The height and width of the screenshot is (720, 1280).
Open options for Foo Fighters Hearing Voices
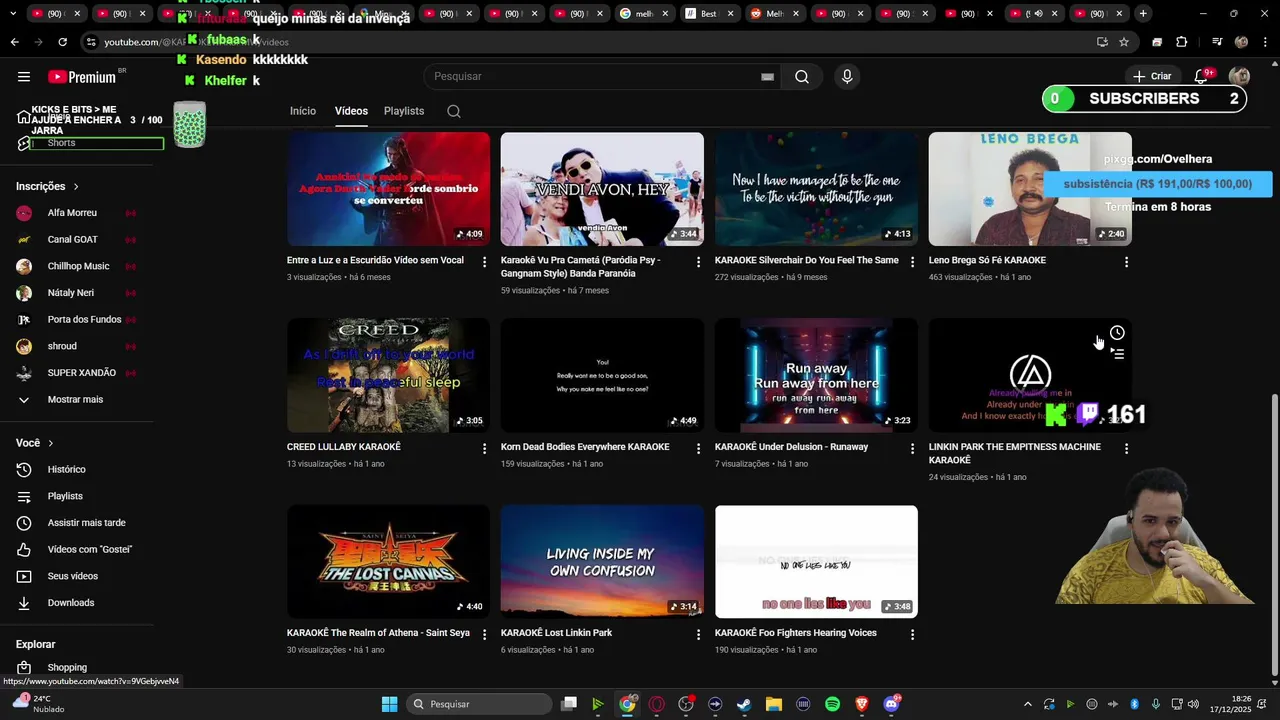pyautogui.click(x=912, y=635)
